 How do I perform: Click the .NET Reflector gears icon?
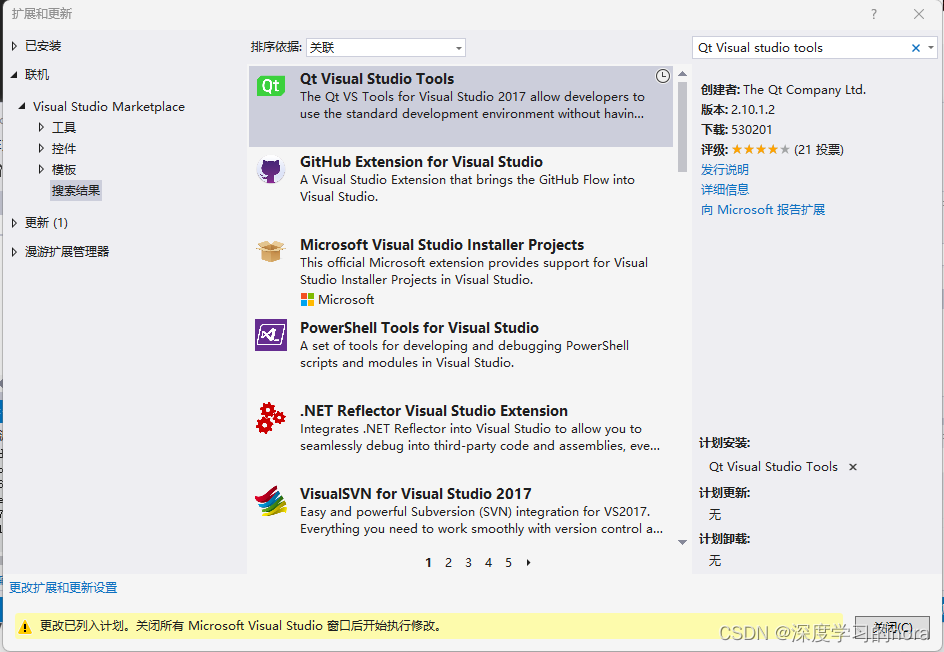270,419
